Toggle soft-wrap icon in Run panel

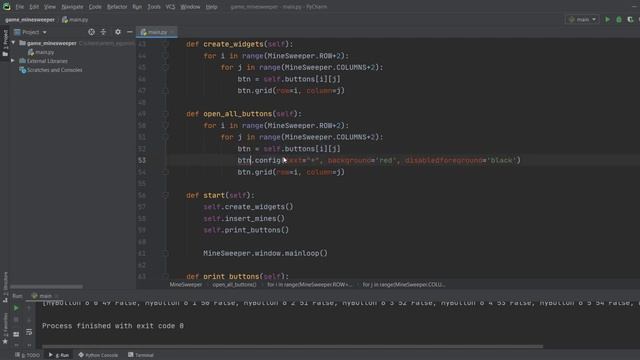[x=29, y=332]
